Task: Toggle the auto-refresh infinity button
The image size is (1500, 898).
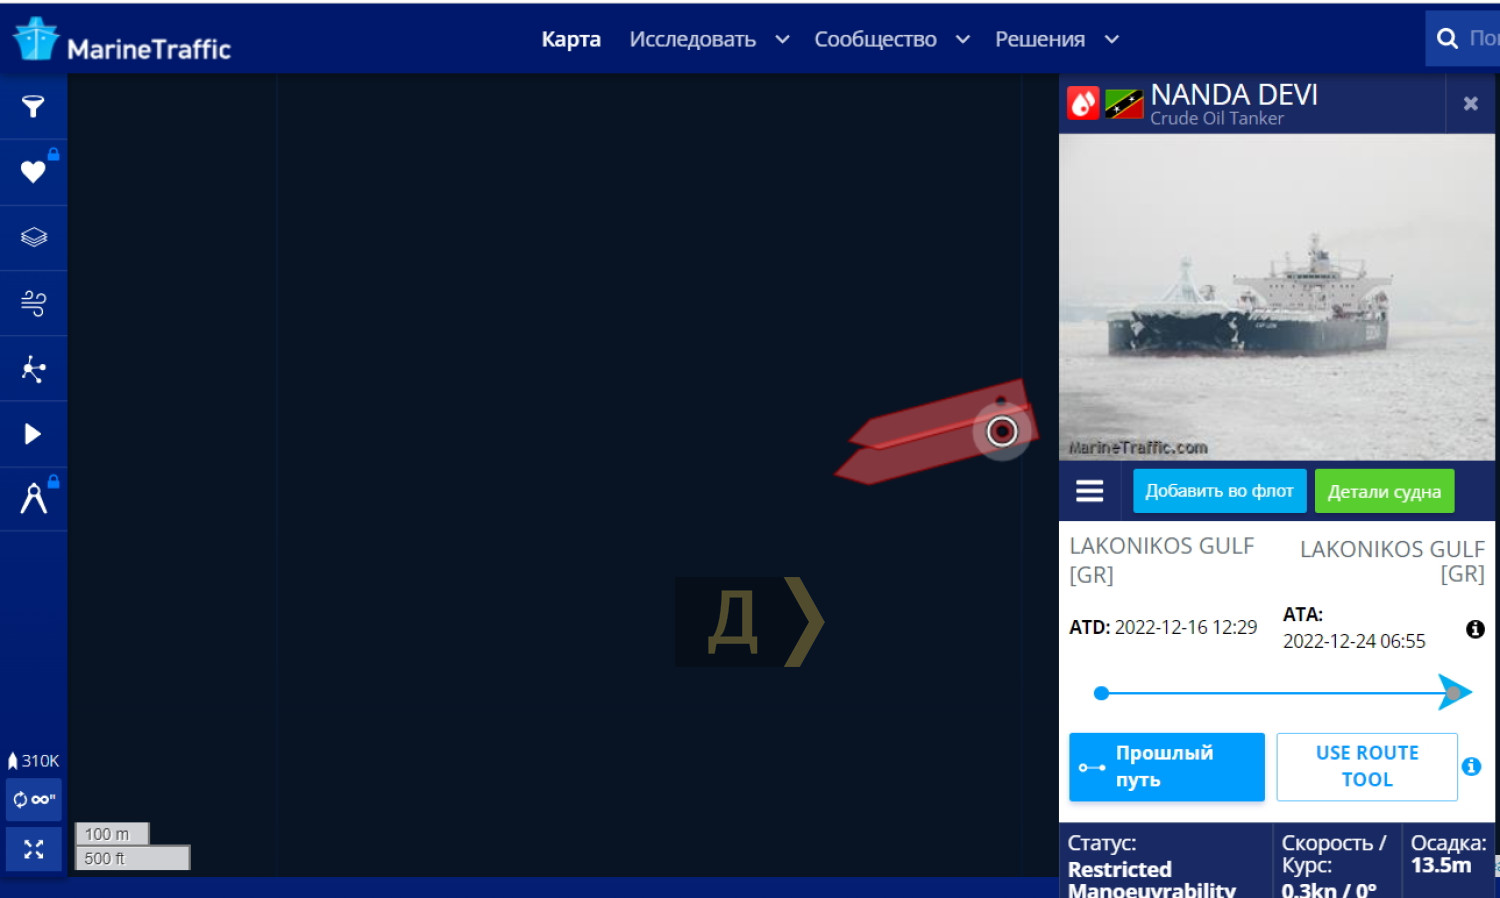Action: [33, 799]
